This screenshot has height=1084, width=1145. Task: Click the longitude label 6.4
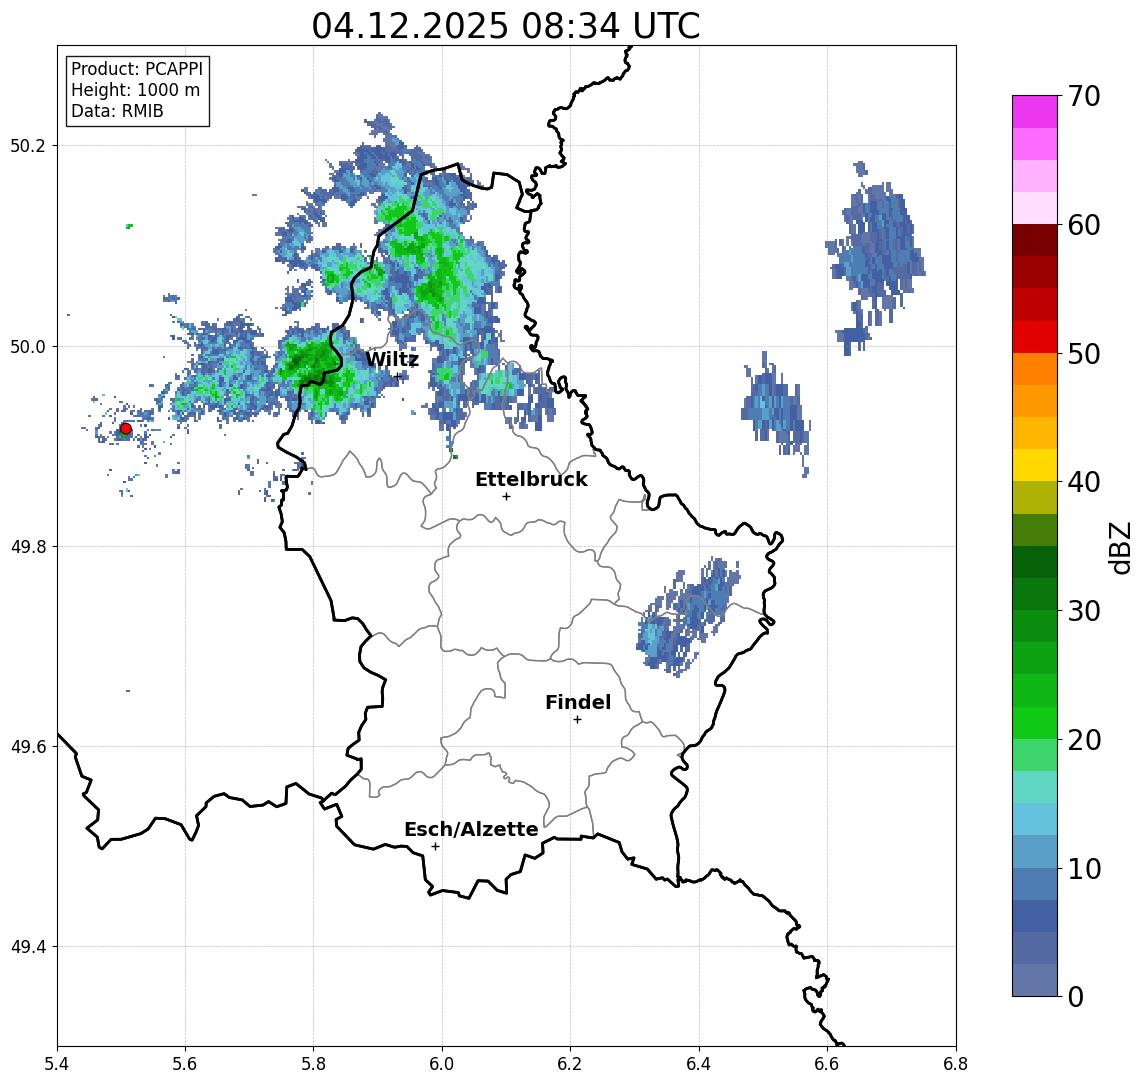(699, 1064)
